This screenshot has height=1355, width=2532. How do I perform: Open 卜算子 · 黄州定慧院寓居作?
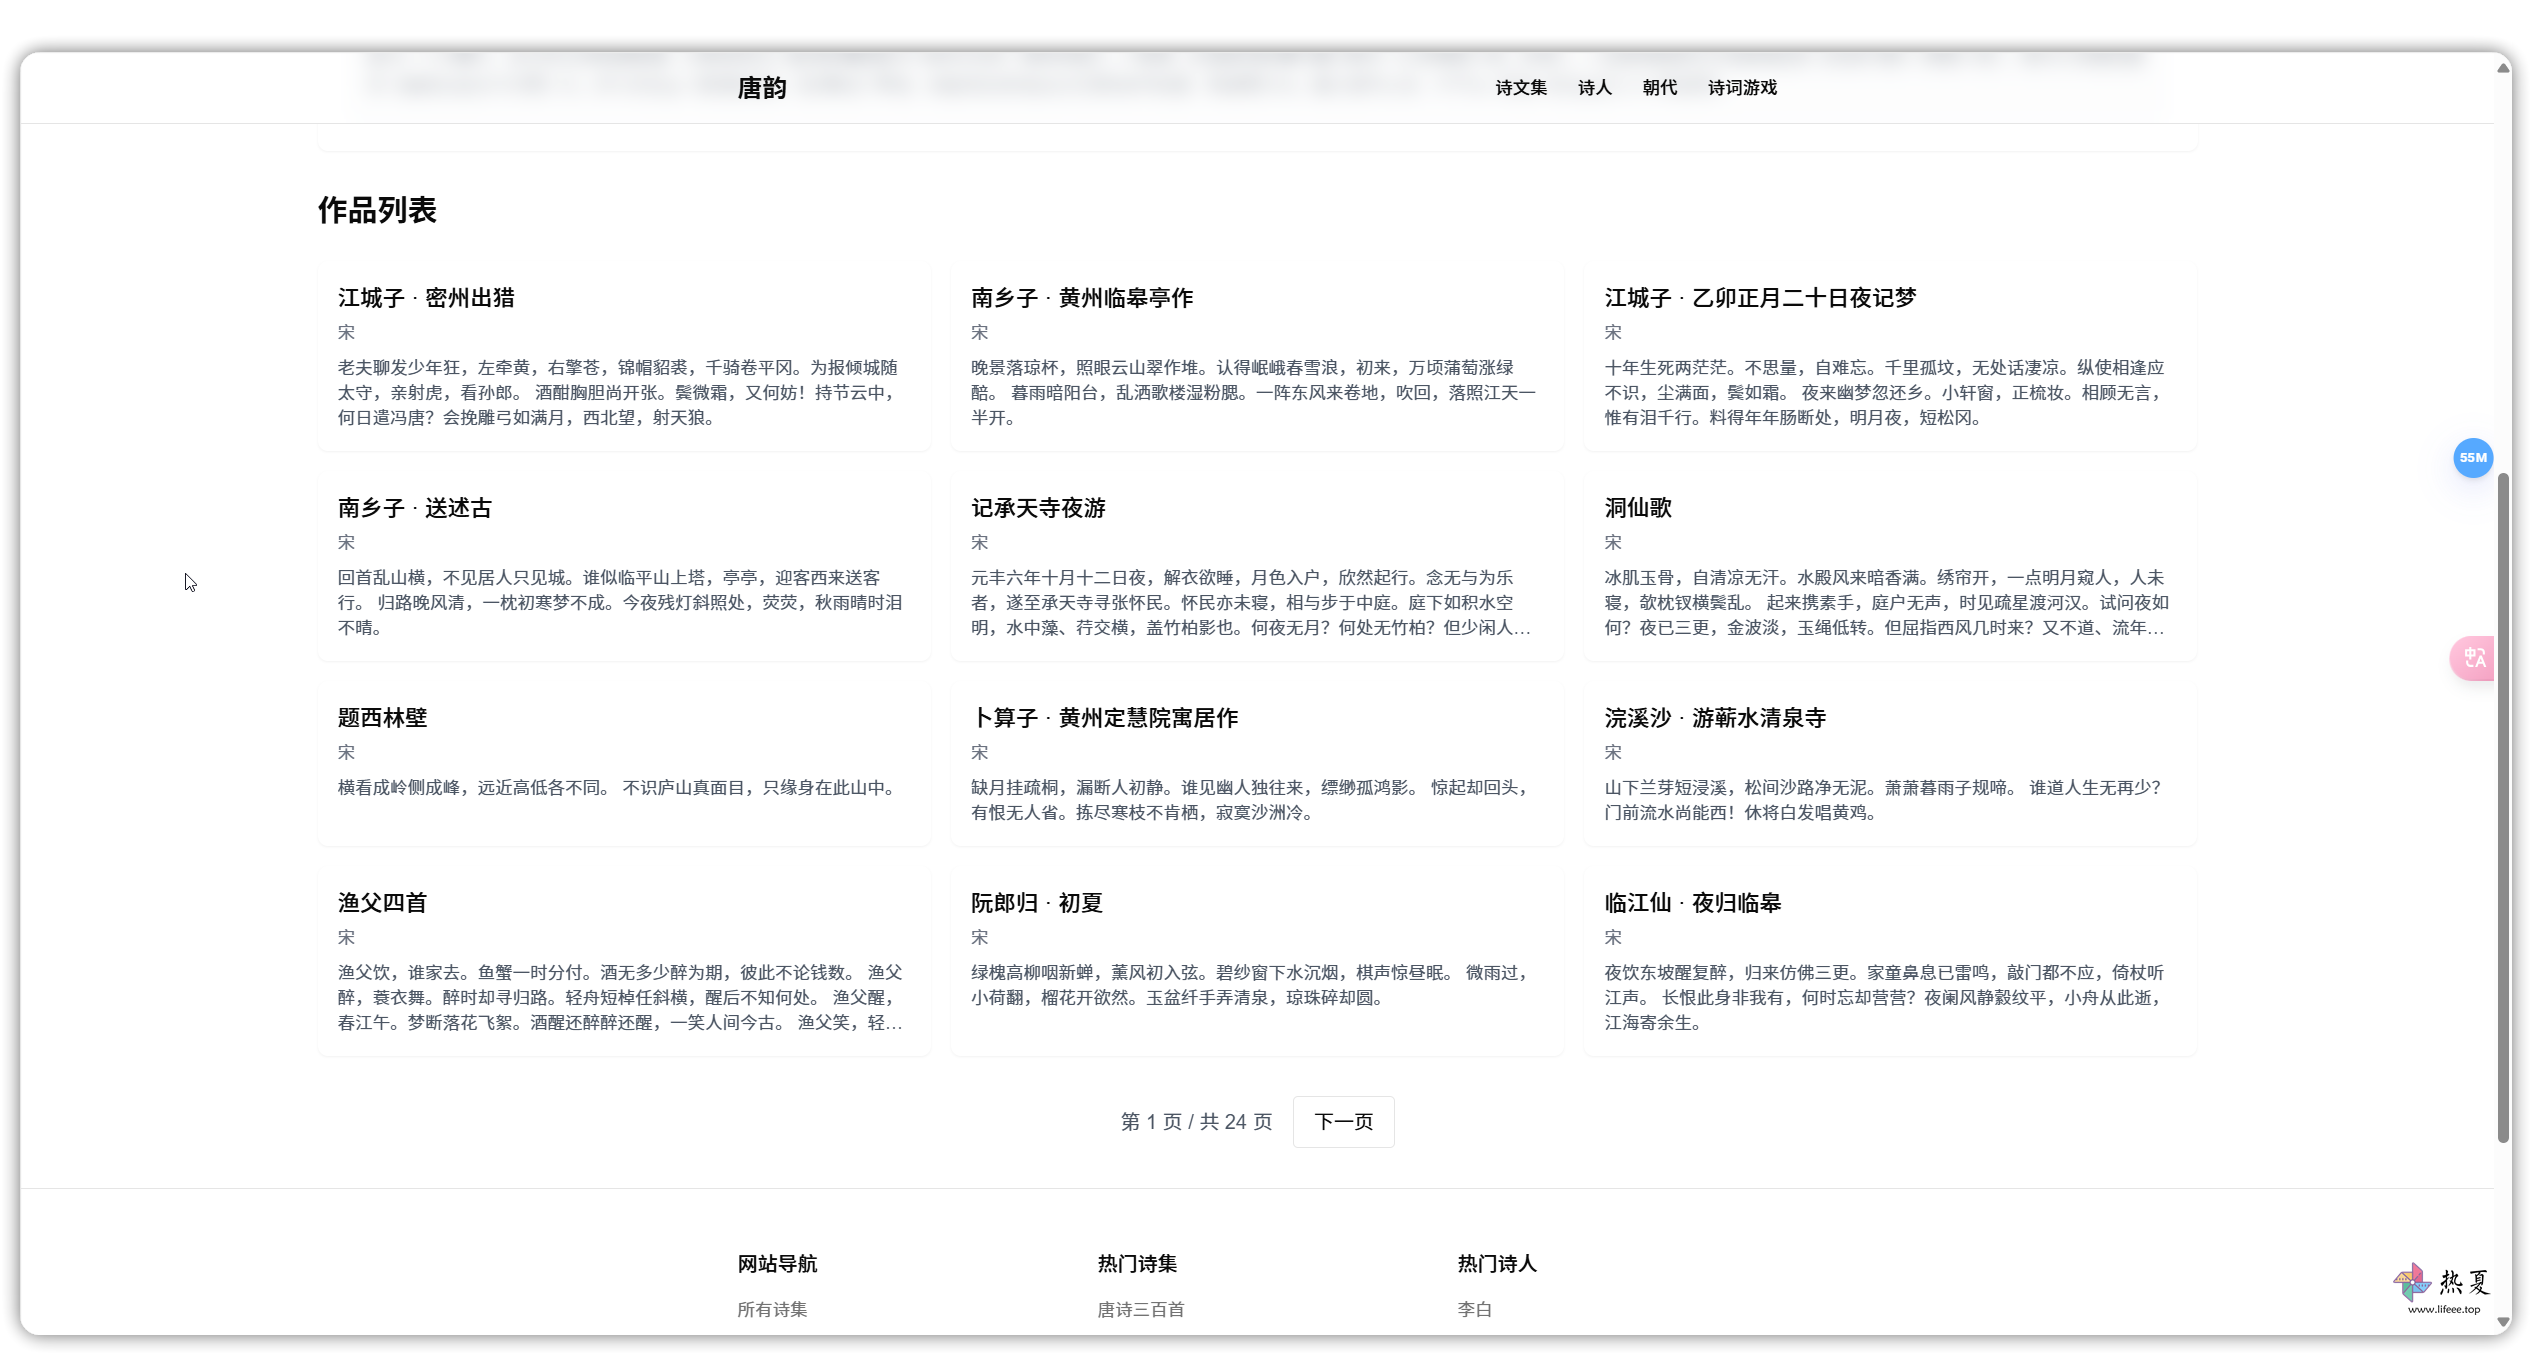point(1104,718)
